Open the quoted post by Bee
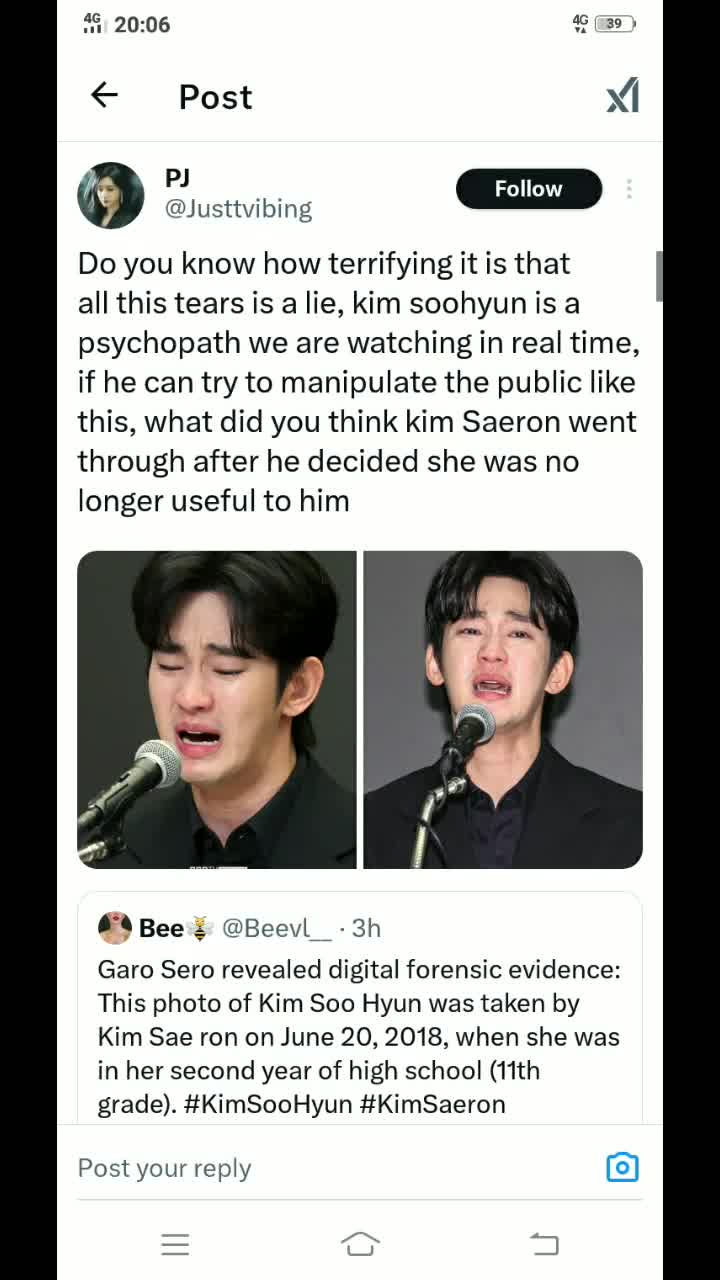Viewport: 720px width, 1280px height. (360, 1008)
